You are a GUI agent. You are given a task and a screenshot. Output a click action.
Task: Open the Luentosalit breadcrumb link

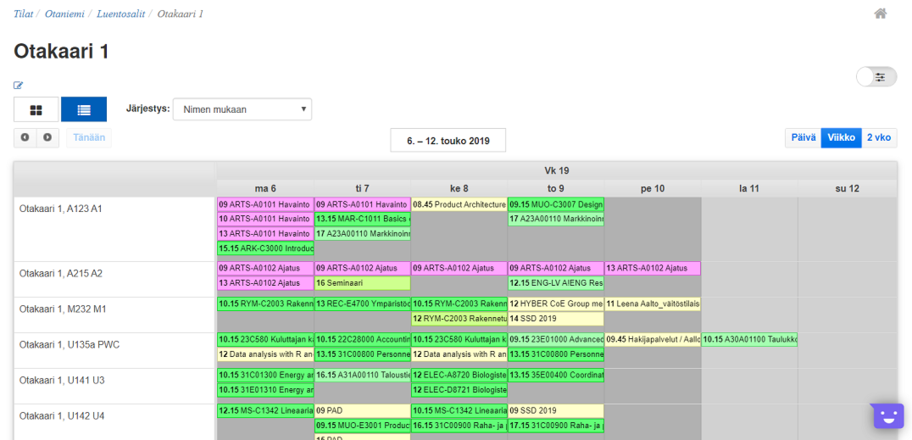tap(120, 14)
